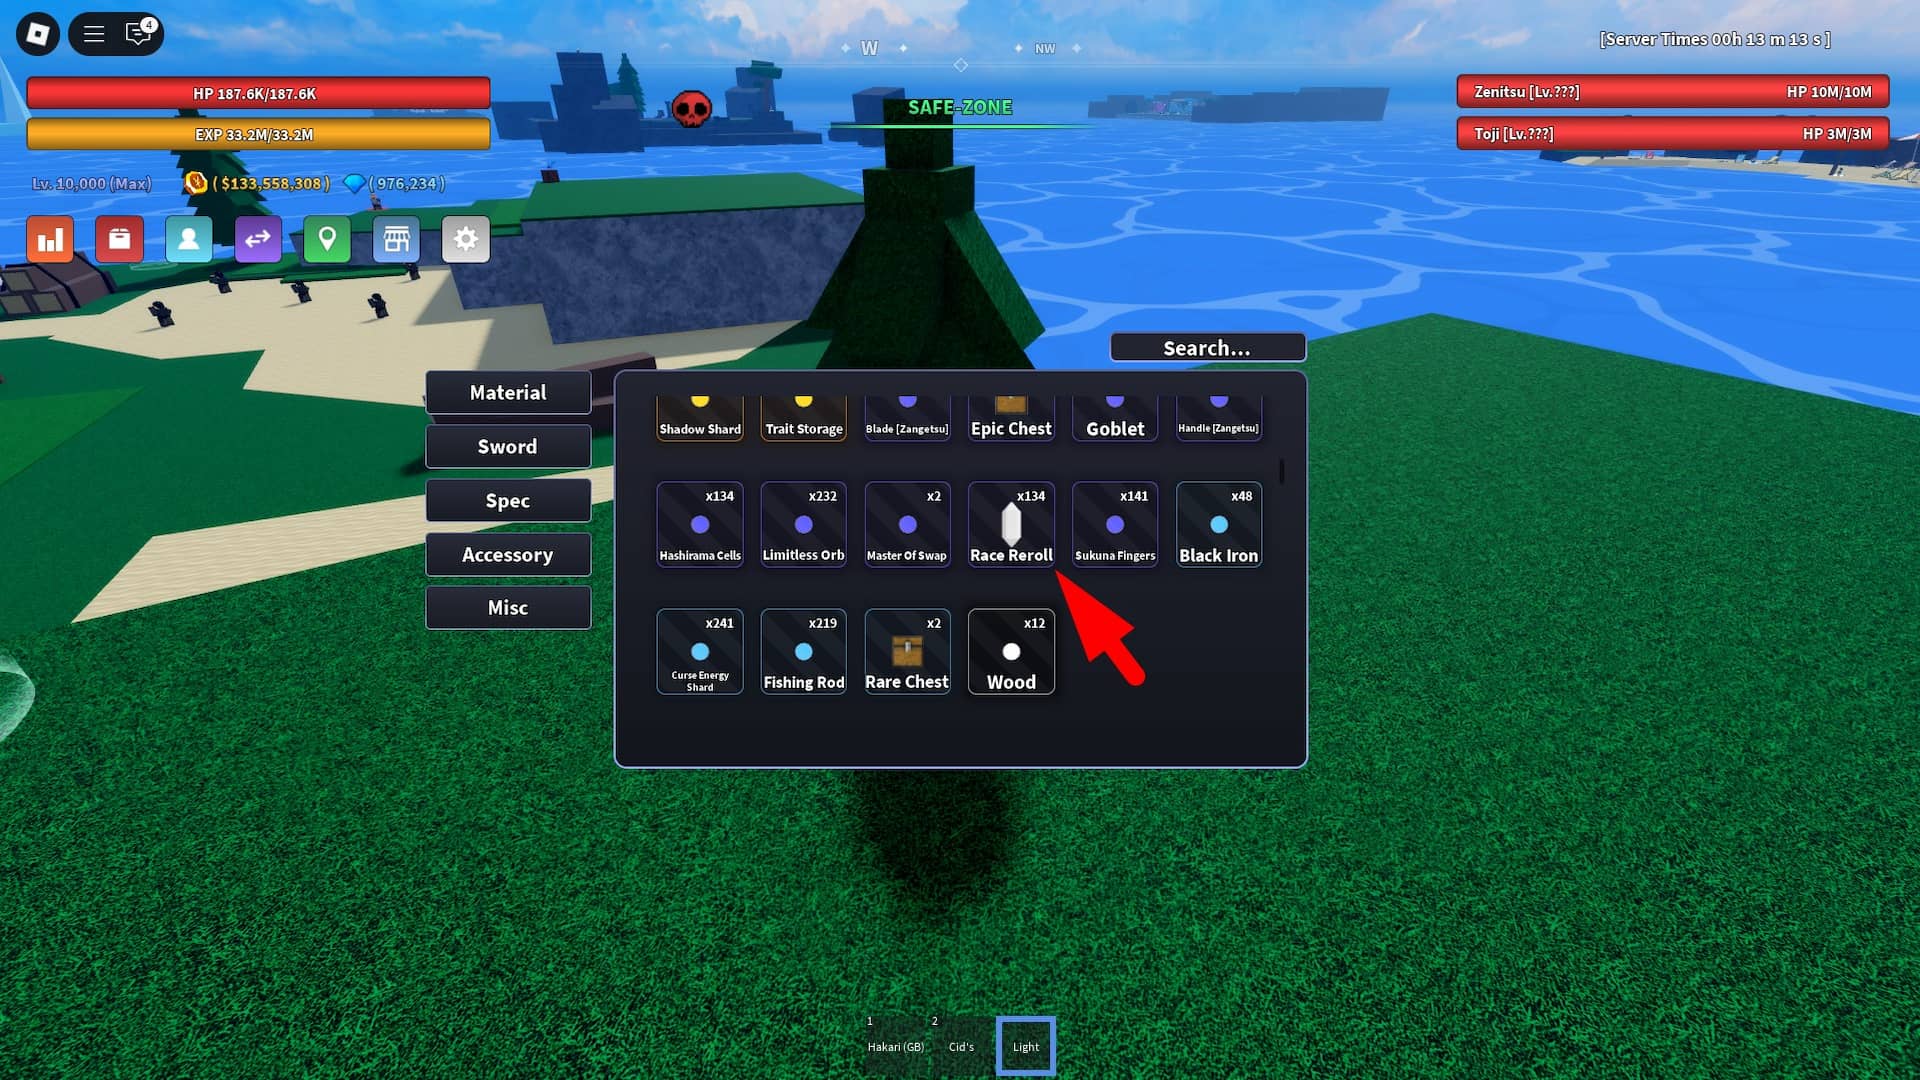
Task: Toggle the Sukuna Fingers item slot
Action: 1114,524
